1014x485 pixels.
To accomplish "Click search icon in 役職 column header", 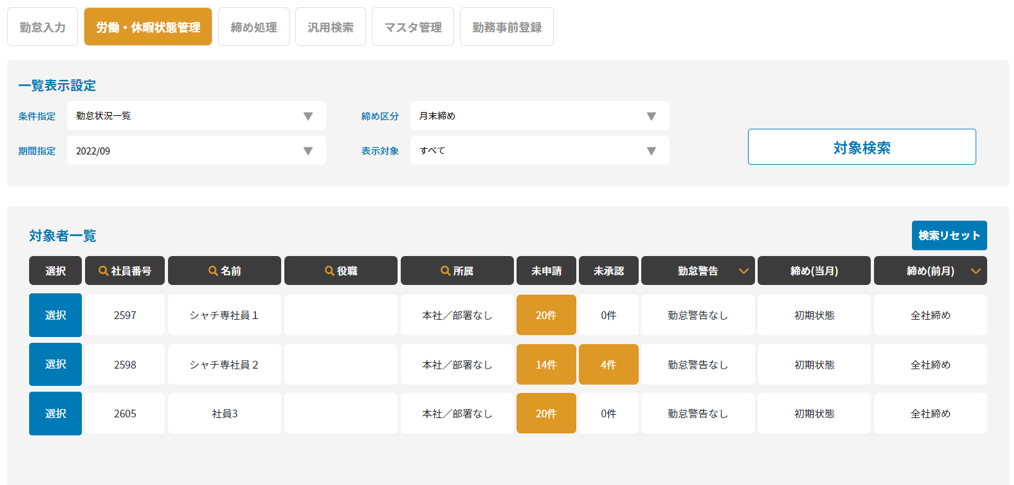I will [329, 271].
